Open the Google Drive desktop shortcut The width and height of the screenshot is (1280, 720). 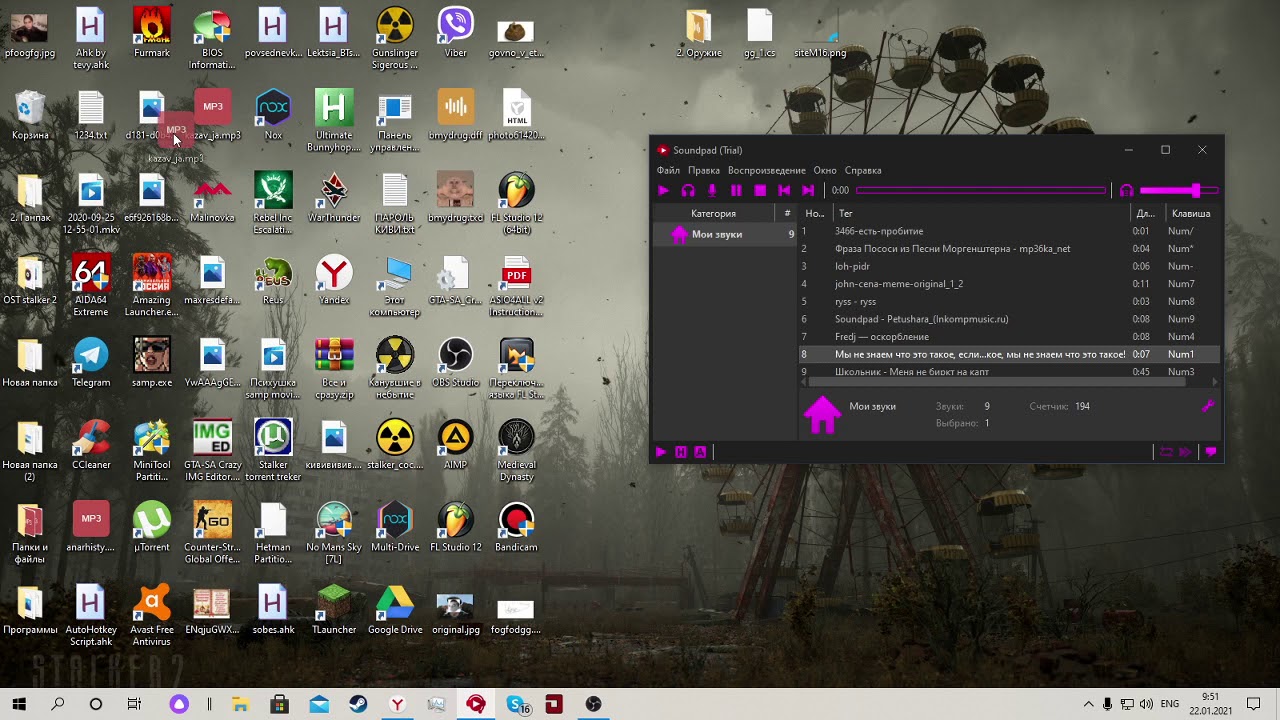[395, 610]
